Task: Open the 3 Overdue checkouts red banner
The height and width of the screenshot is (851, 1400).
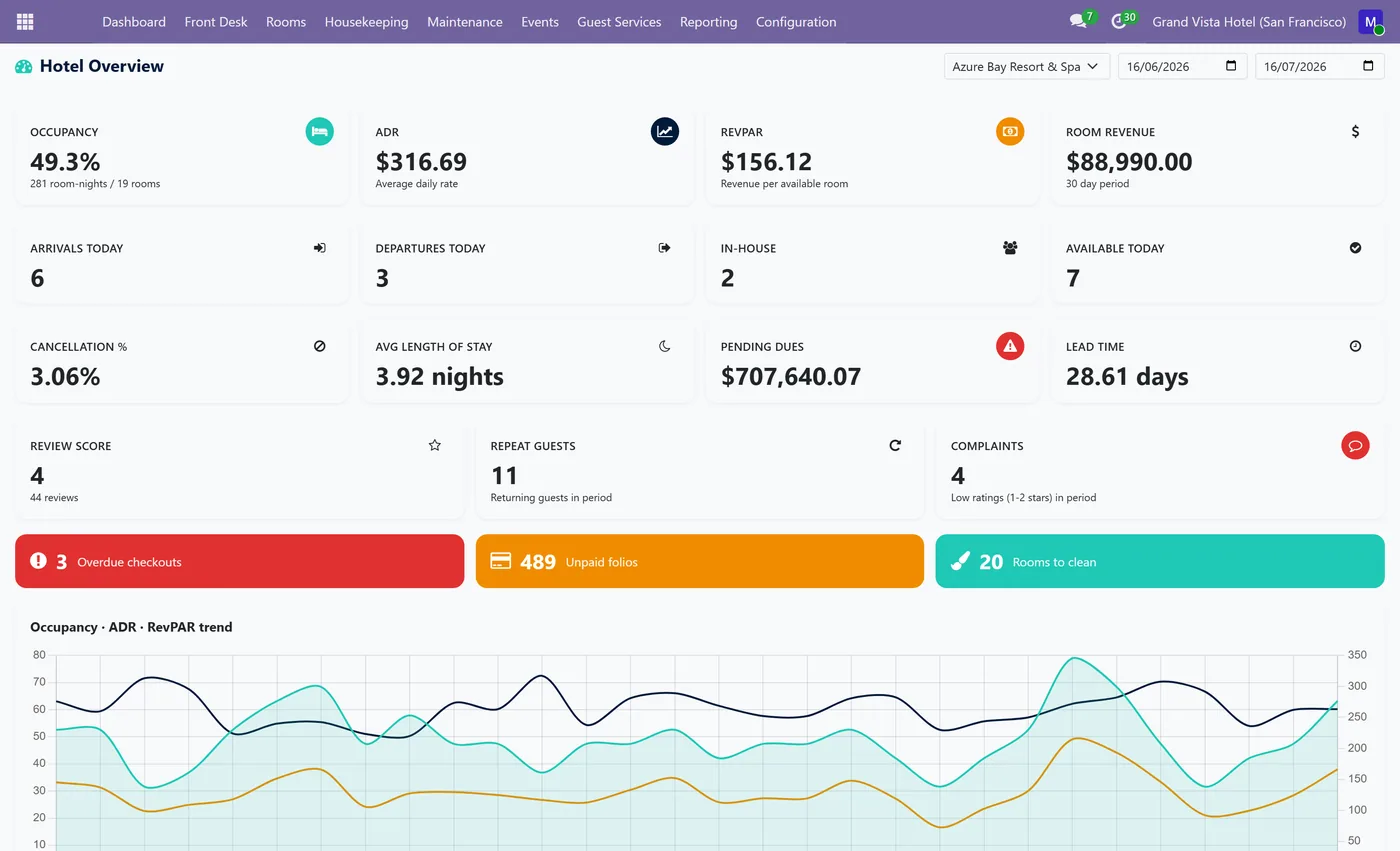Action: 240,561
